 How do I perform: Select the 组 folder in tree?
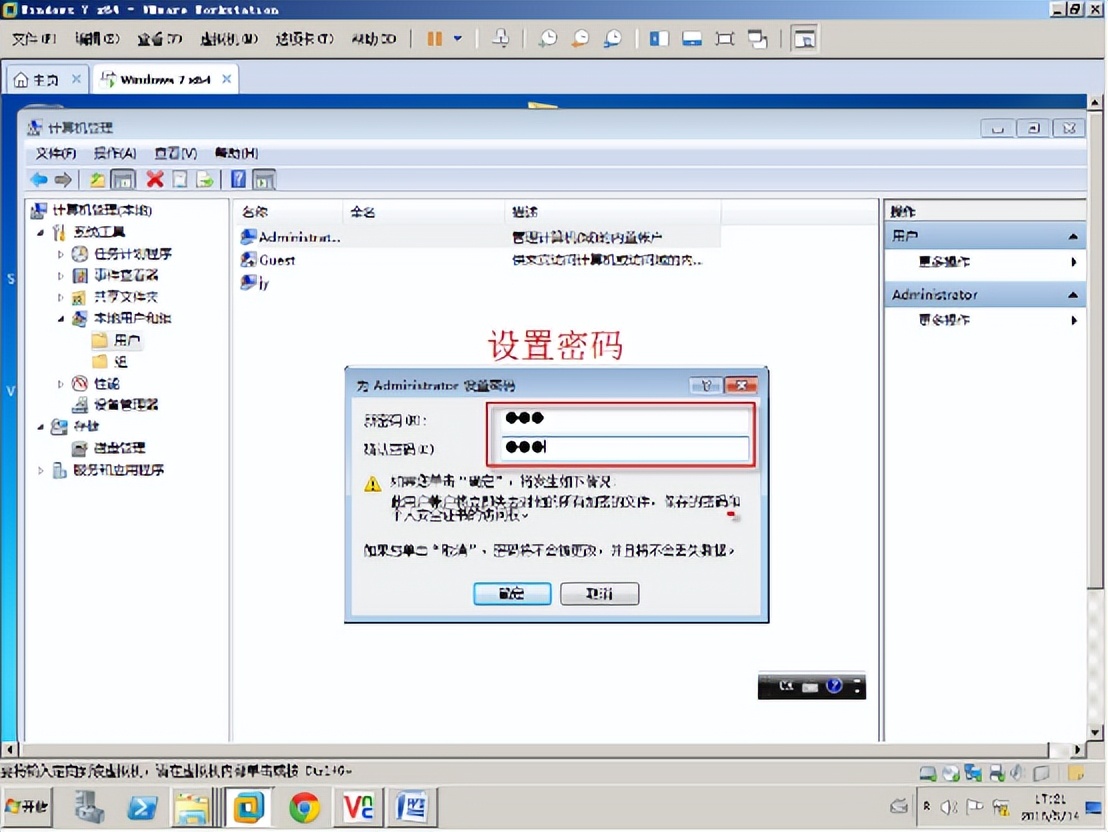[111, 362]
